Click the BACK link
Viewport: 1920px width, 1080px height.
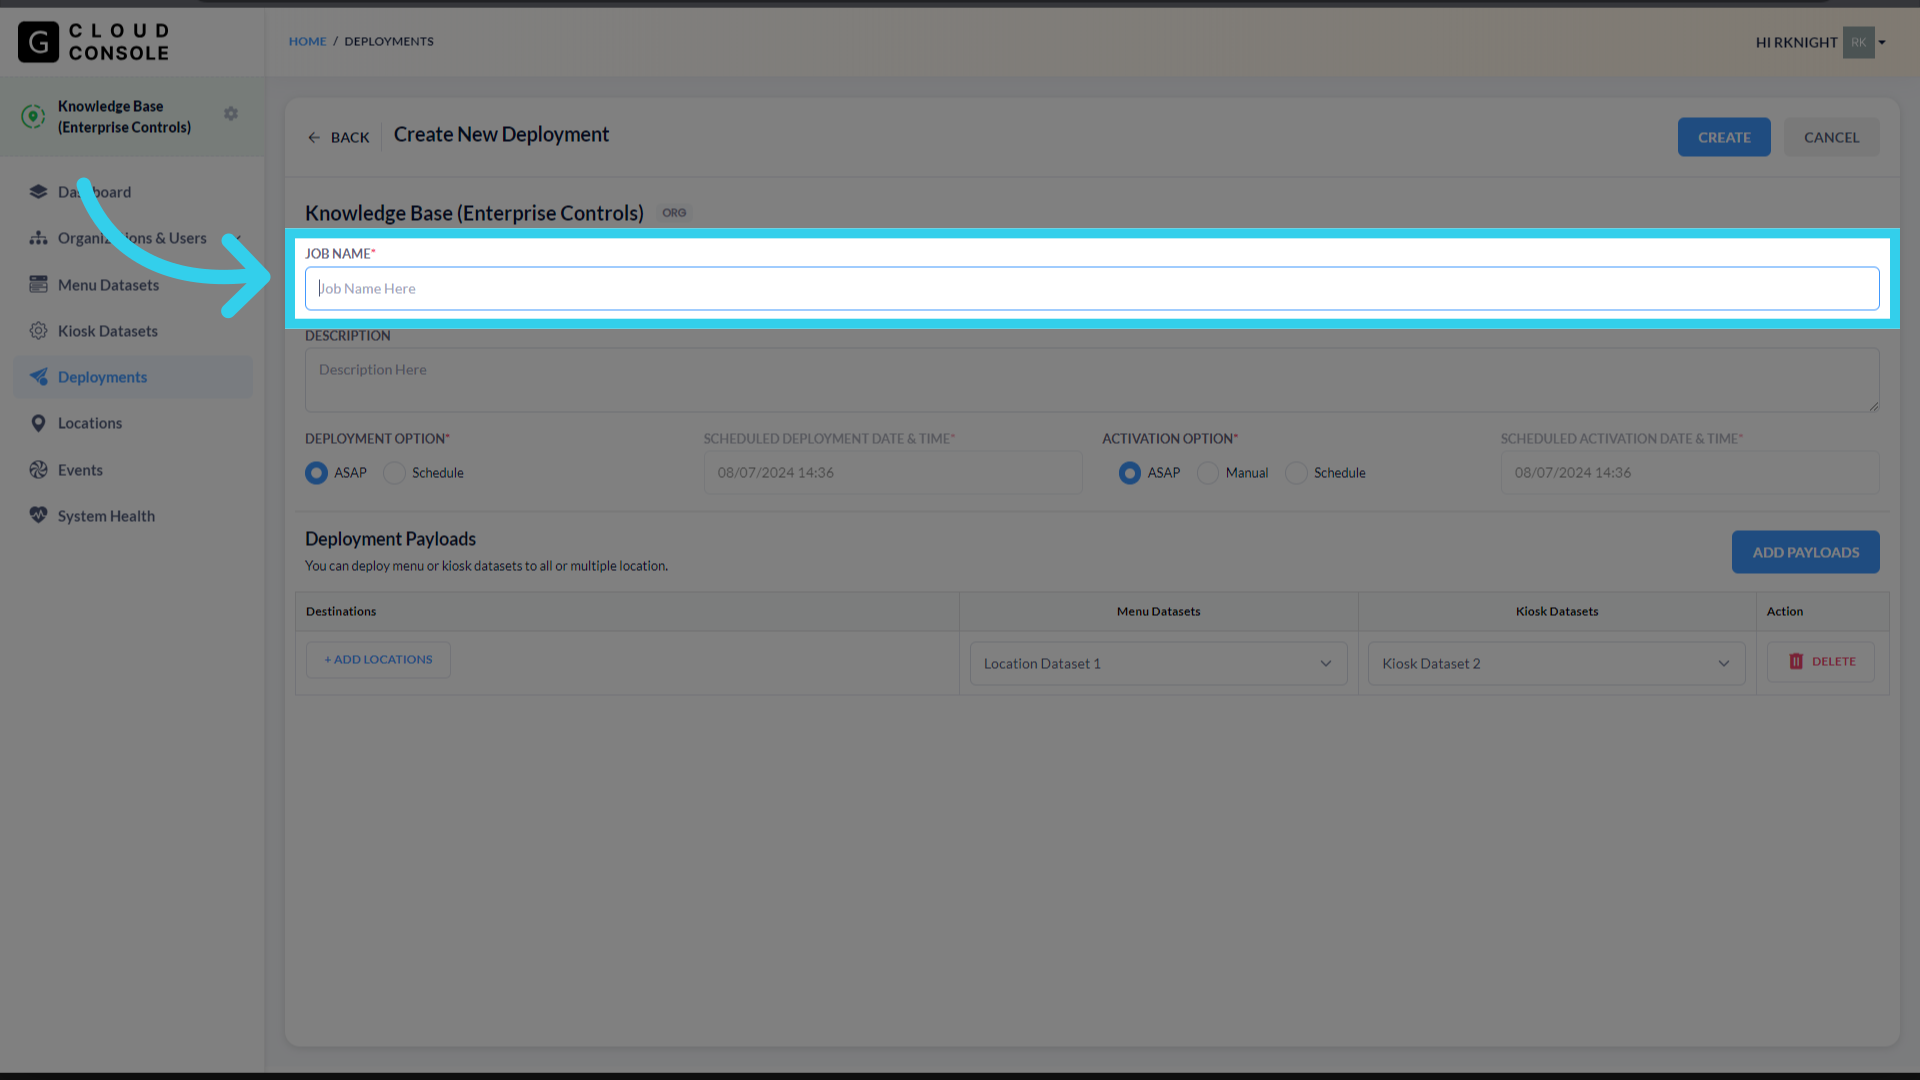(339, 138)
